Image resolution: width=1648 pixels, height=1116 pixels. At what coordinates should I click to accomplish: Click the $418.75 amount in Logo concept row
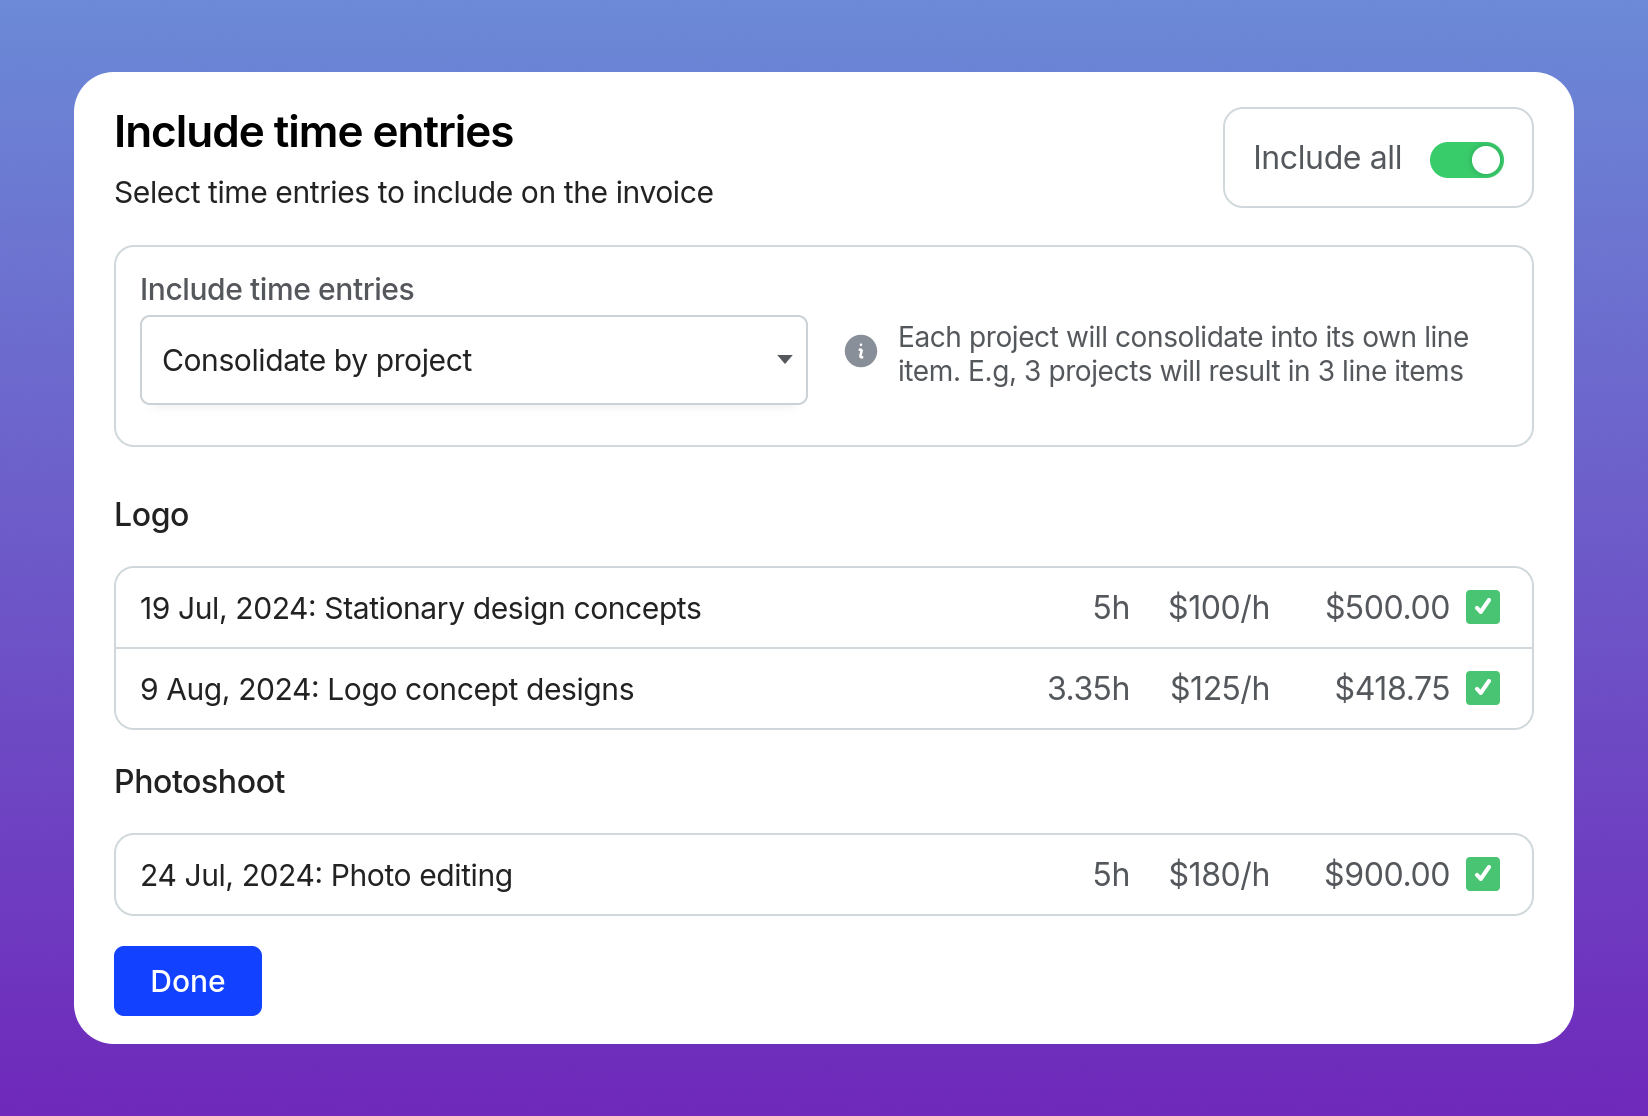(1392, 689)
